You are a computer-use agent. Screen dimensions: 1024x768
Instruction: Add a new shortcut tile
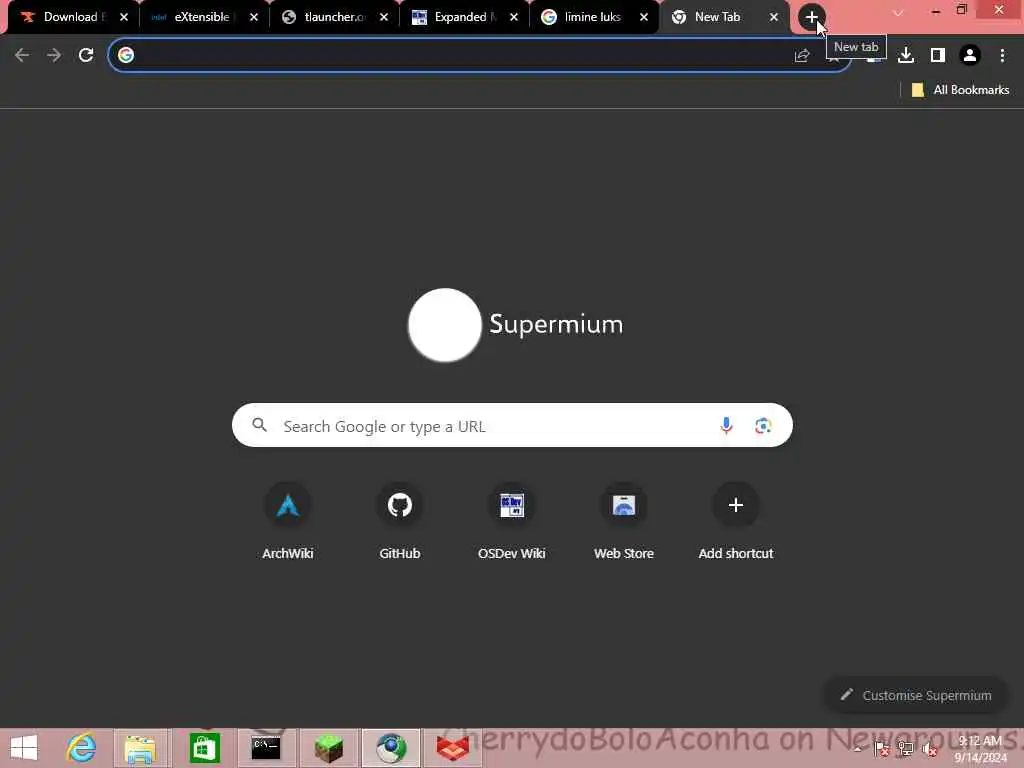(x=735, y=522)
